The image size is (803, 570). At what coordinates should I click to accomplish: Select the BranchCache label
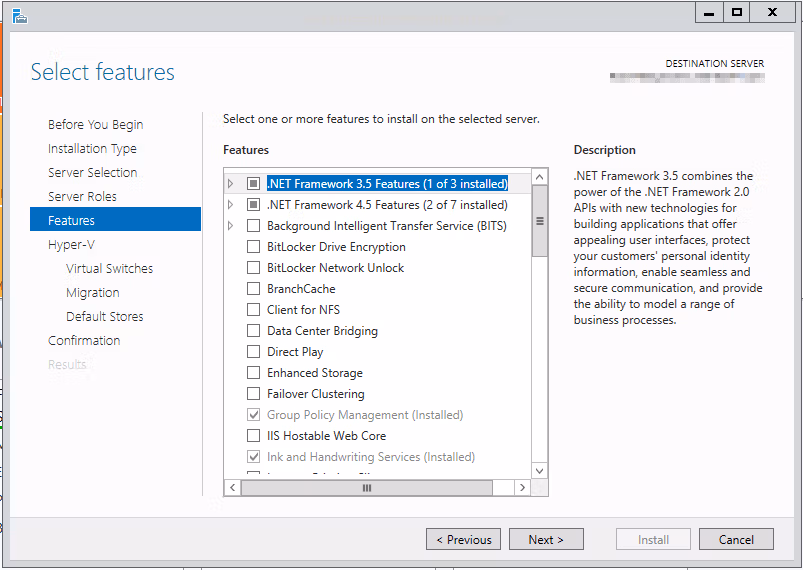(x=301, y=289)
